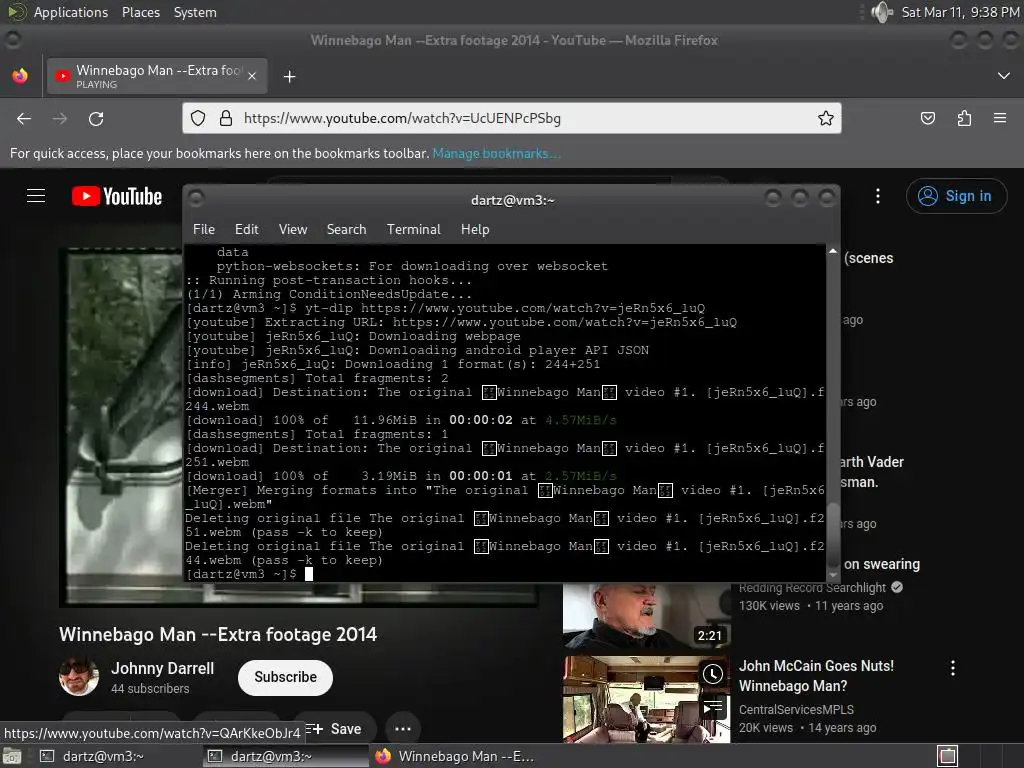Go back one page in Firefox
Screen dimensions: 1024x768
(x=24, y=119)
